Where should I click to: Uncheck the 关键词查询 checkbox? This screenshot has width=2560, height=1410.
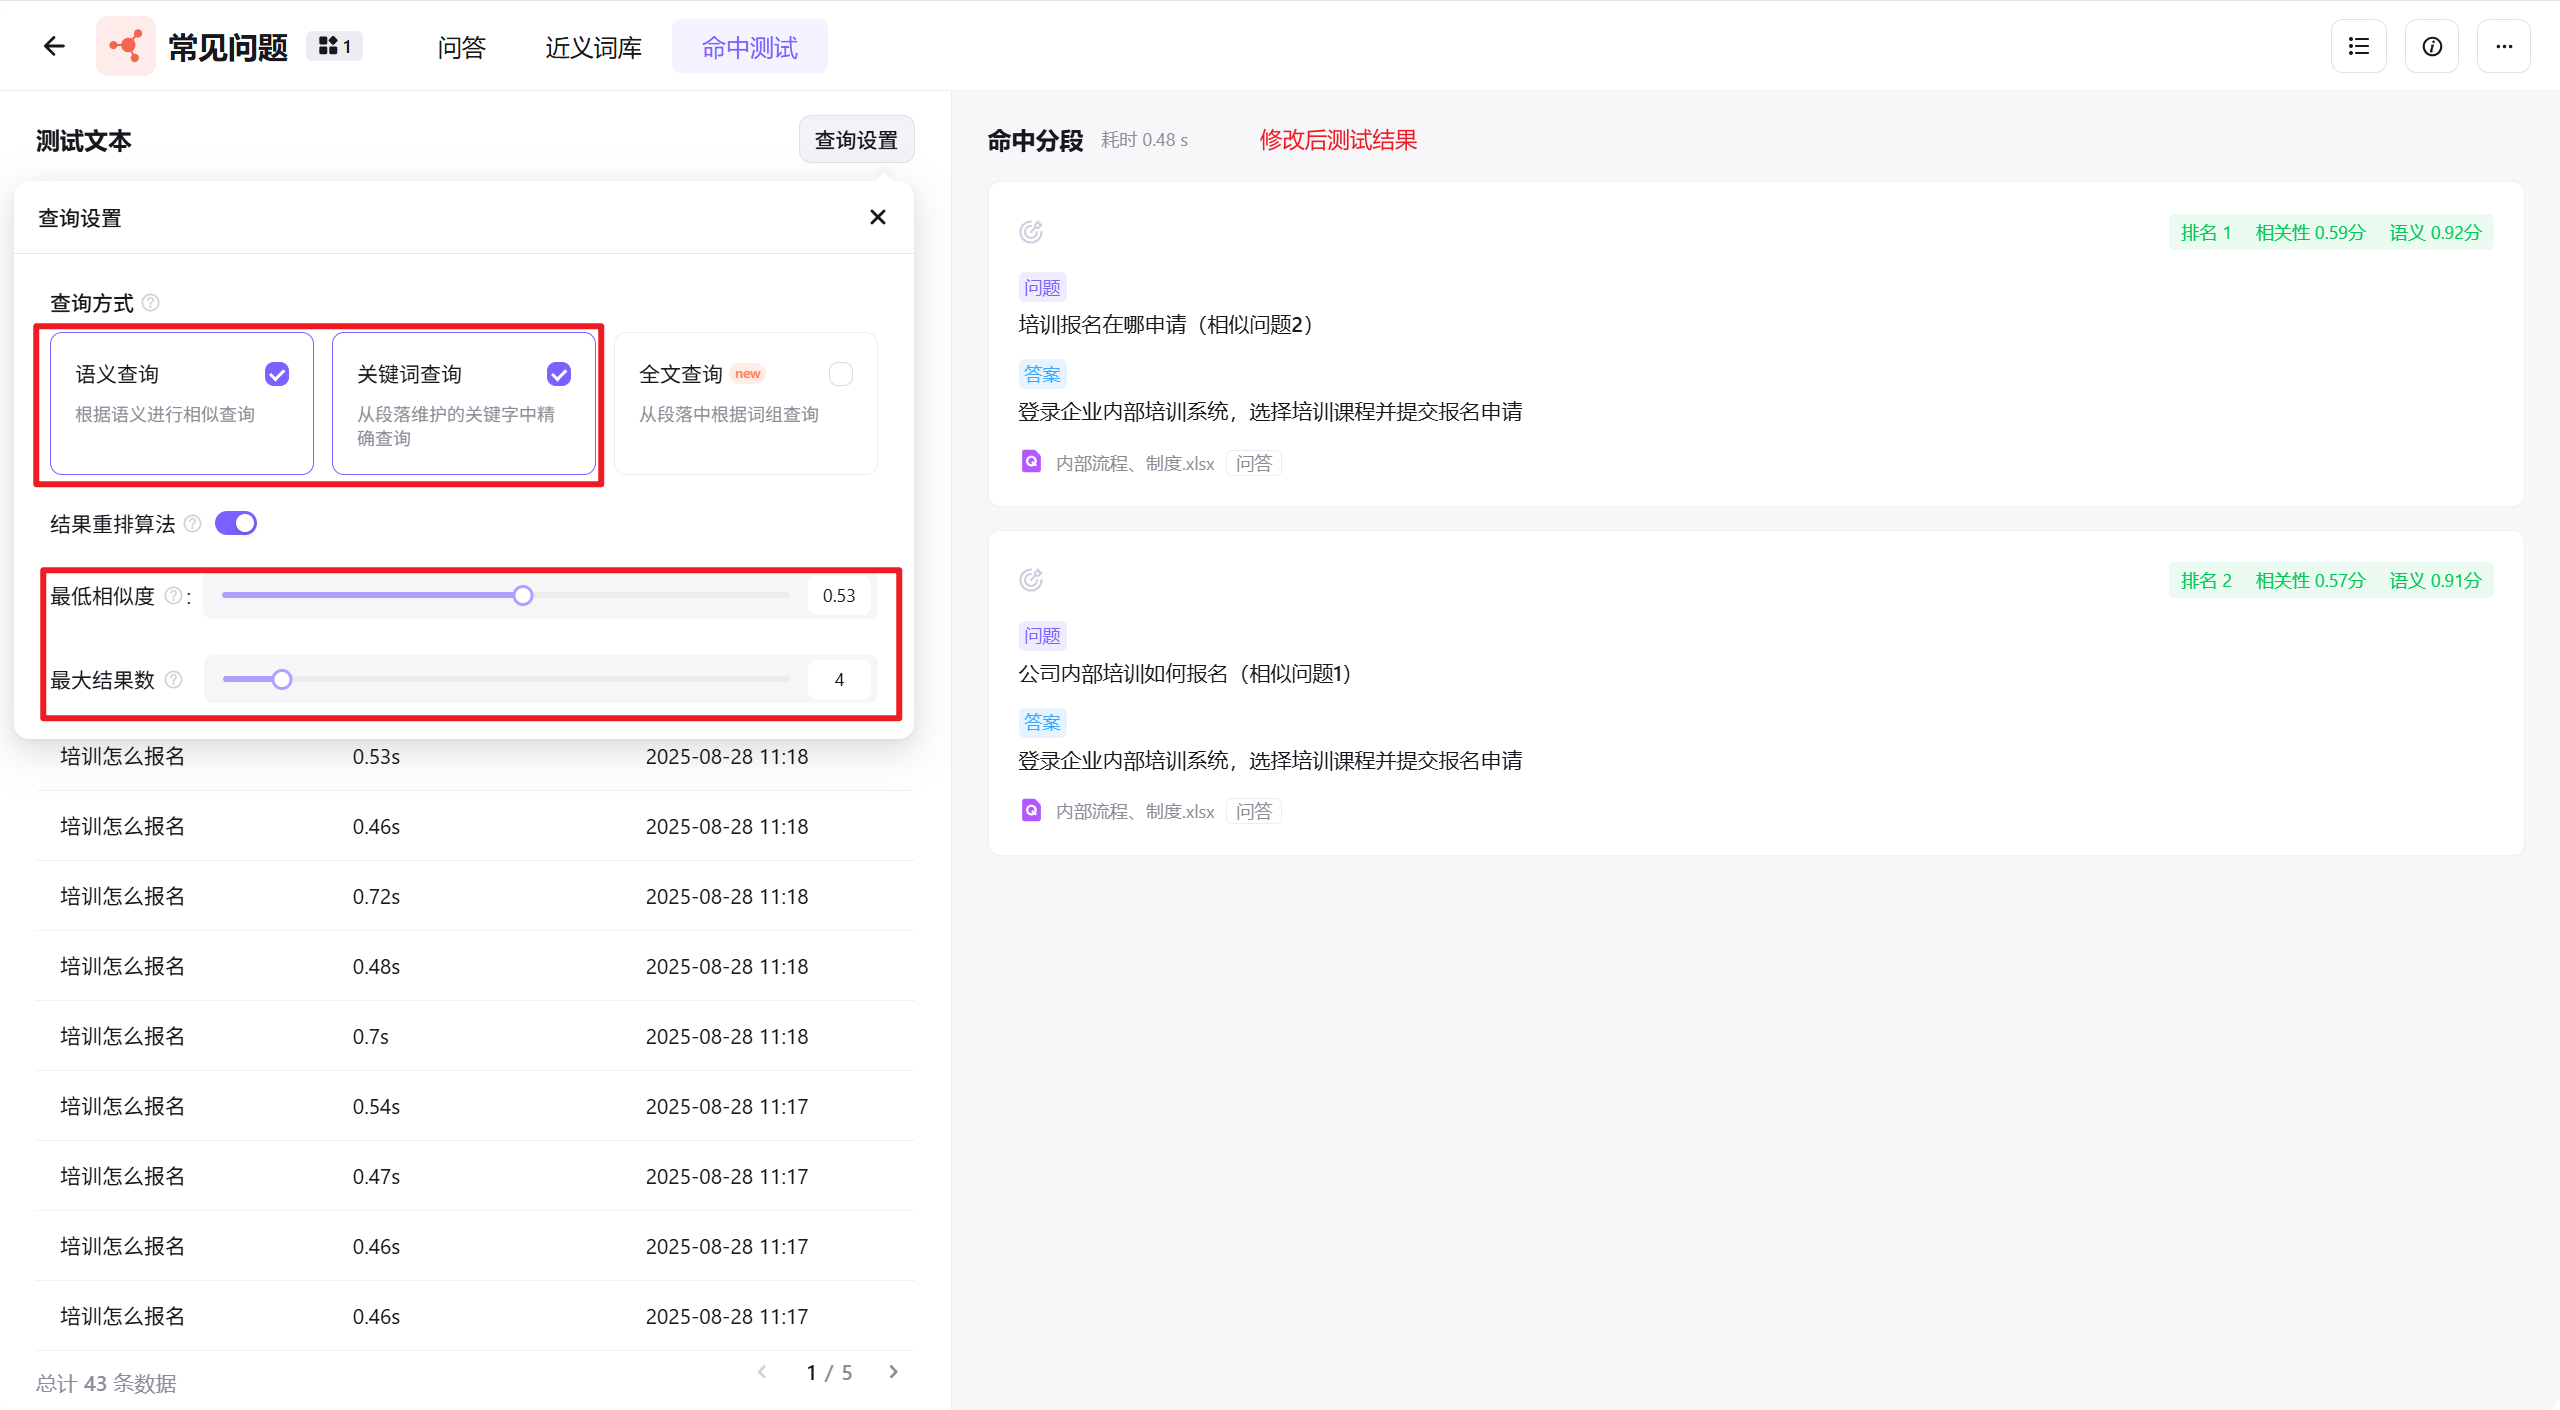pyautogui.click(x=559, y=374)
